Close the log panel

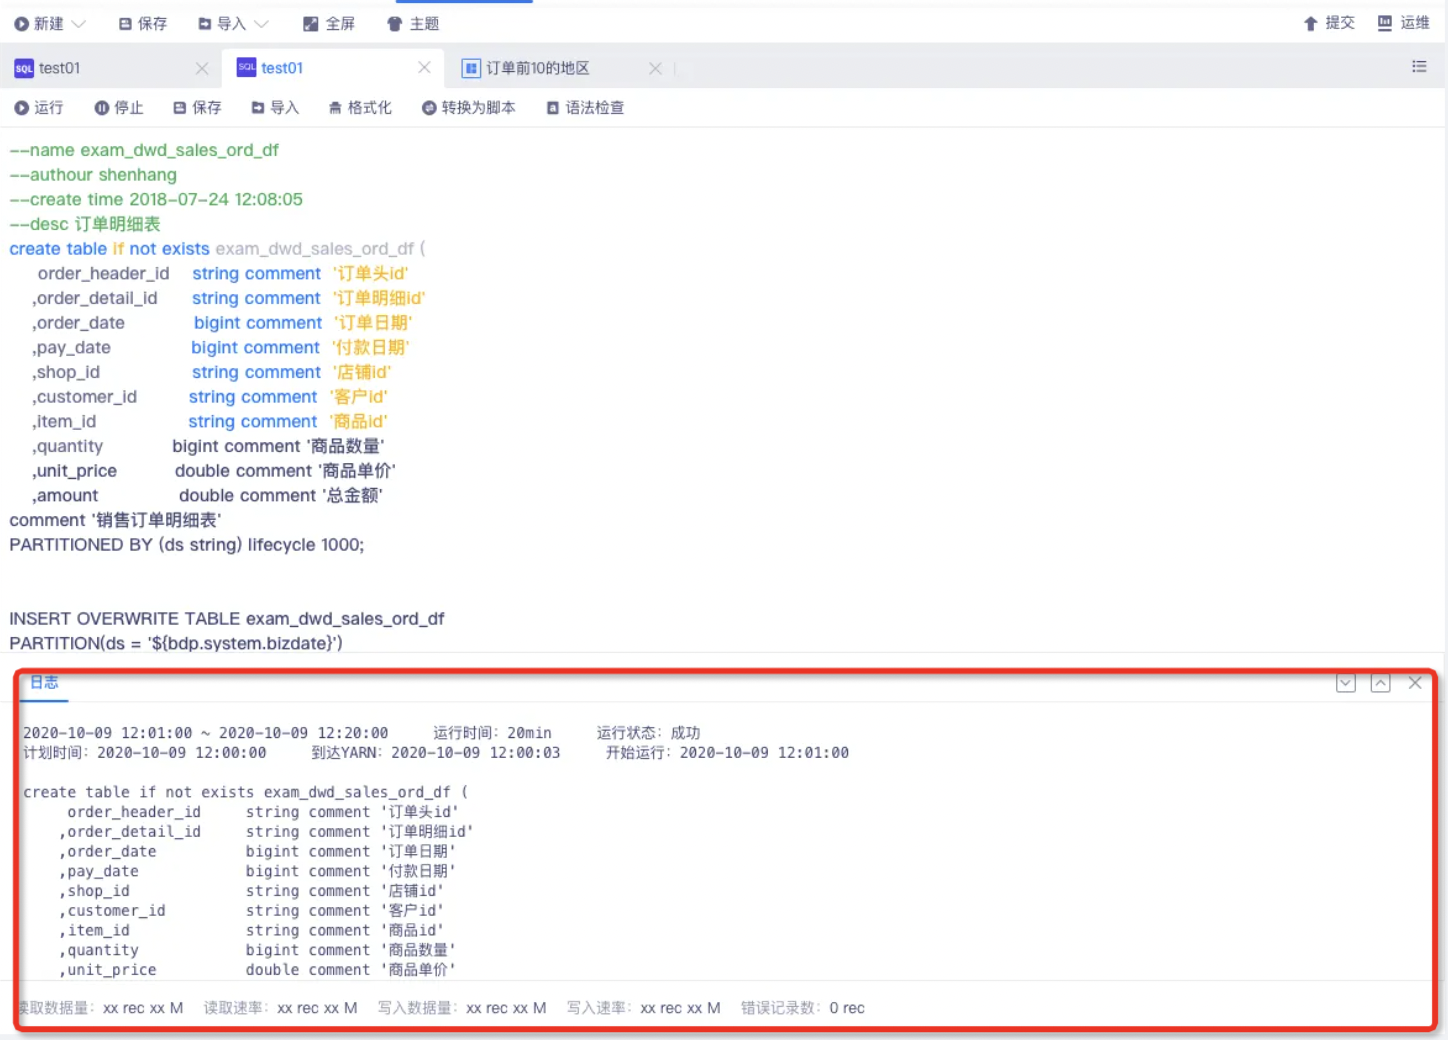click(1415, 683)
